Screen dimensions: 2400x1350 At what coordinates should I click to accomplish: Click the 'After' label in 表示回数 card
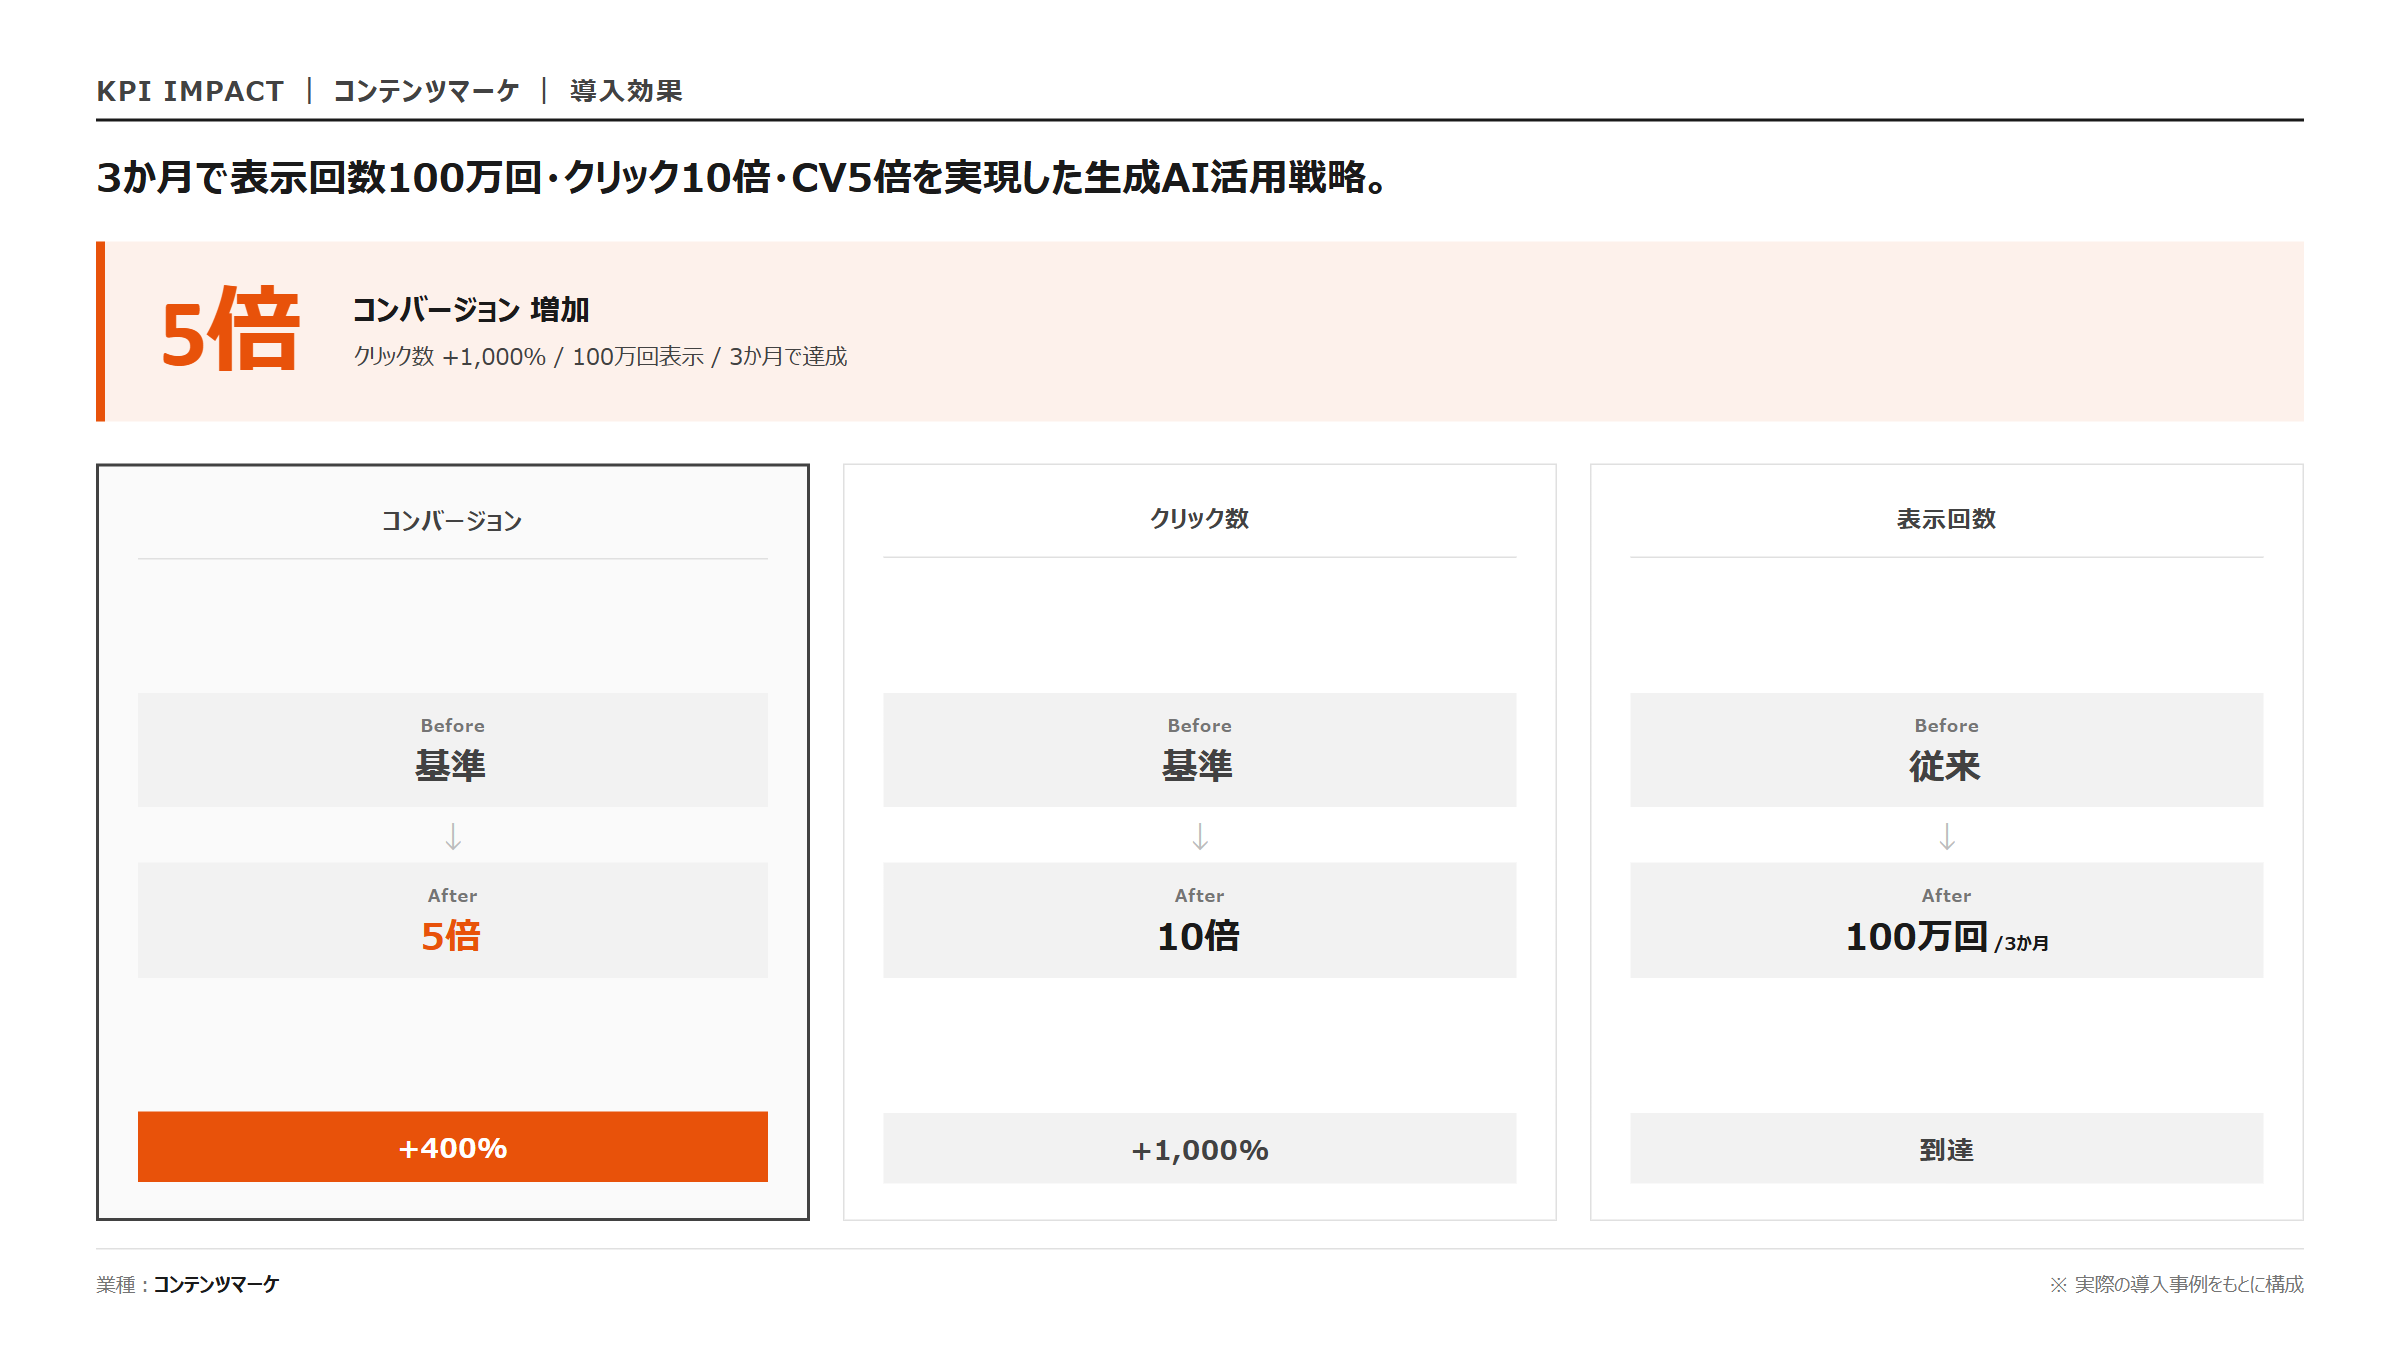coord(1947,896)
